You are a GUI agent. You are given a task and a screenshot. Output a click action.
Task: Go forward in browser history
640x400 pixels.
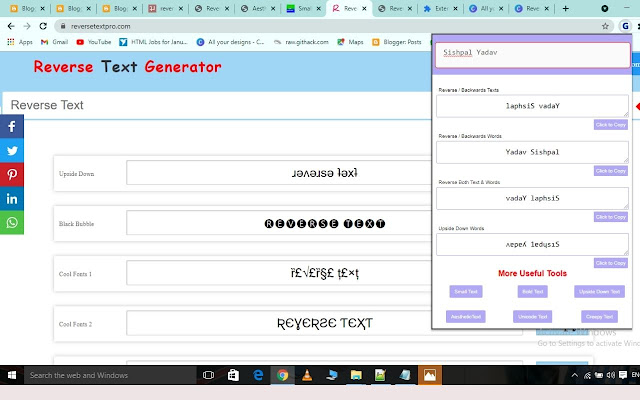(27, 26)
